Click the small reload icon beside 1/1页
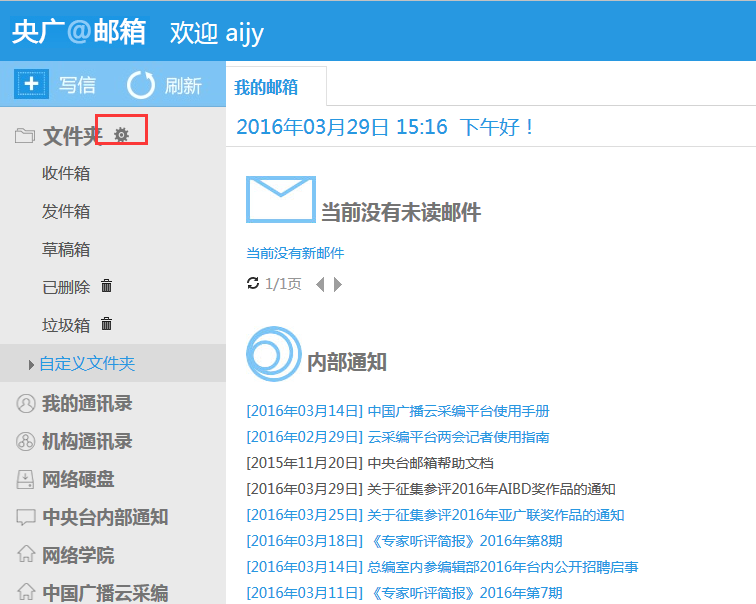Viewport: 756px width, 604px height. 253,283
